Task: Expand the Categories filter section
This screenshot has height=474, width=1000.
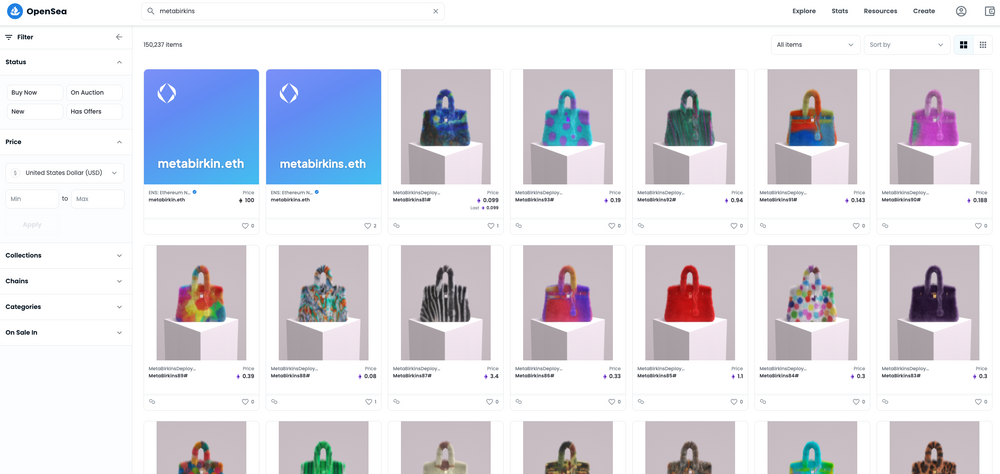Action: [66, 307]
